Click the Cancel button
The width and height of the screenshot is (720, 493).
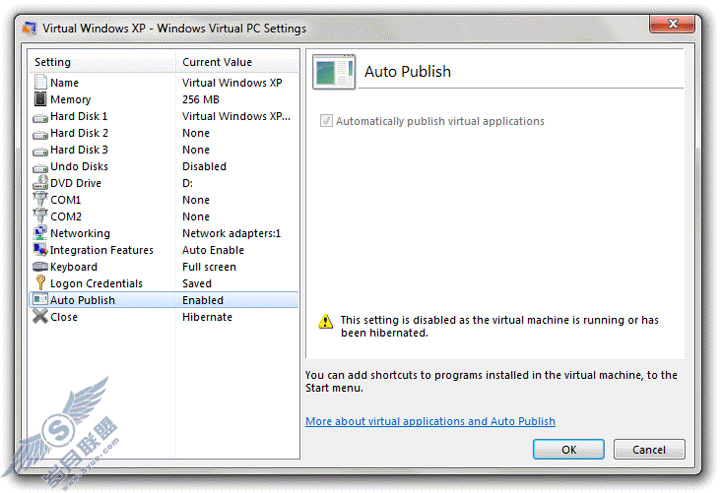(649, 449)
